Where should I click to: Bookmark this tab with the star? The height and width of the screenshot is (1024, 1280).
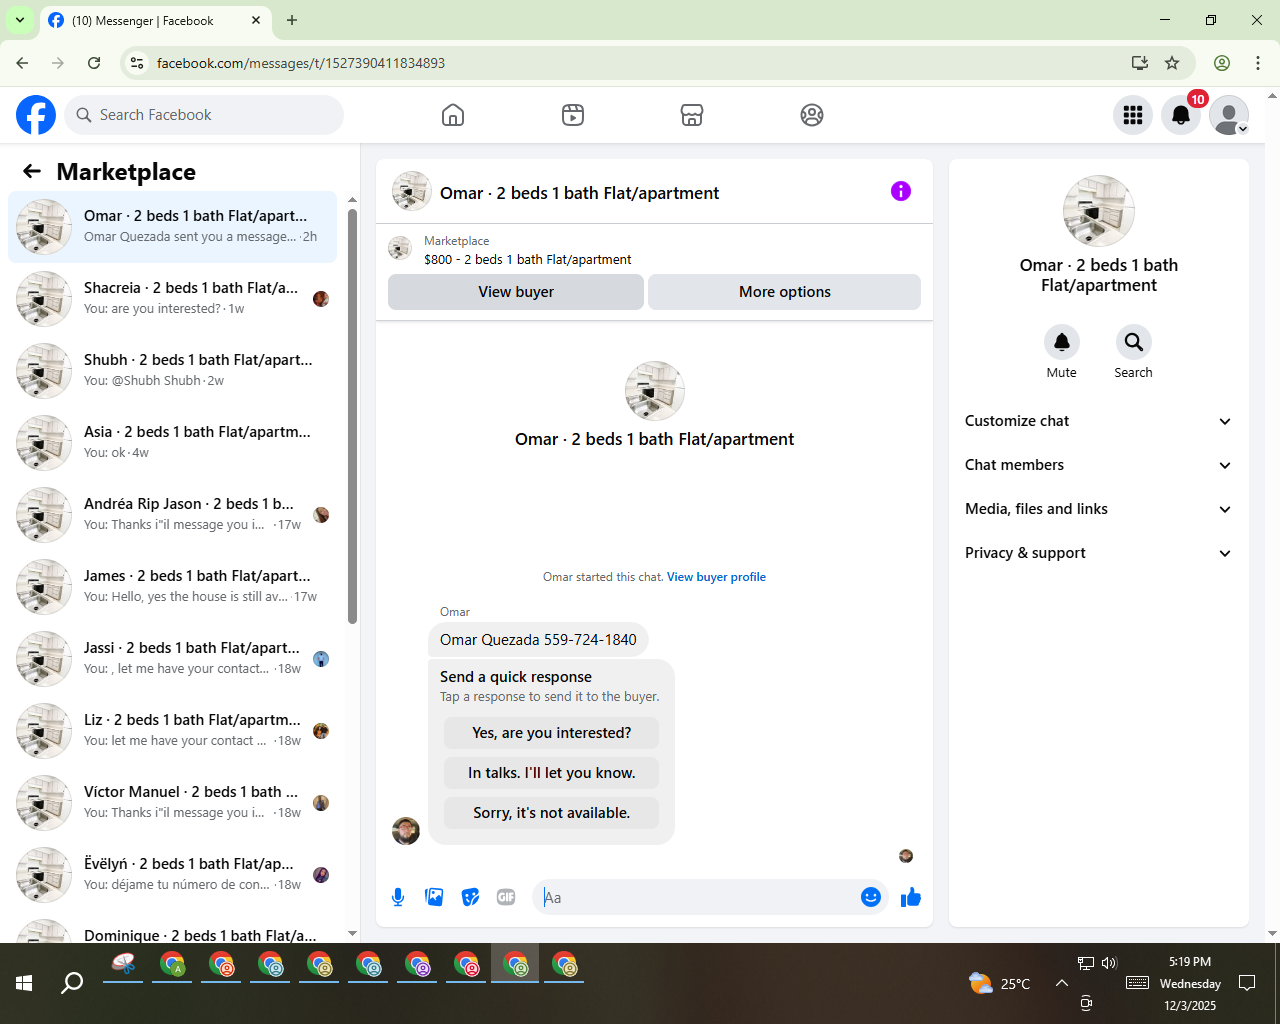point(1172,63)
